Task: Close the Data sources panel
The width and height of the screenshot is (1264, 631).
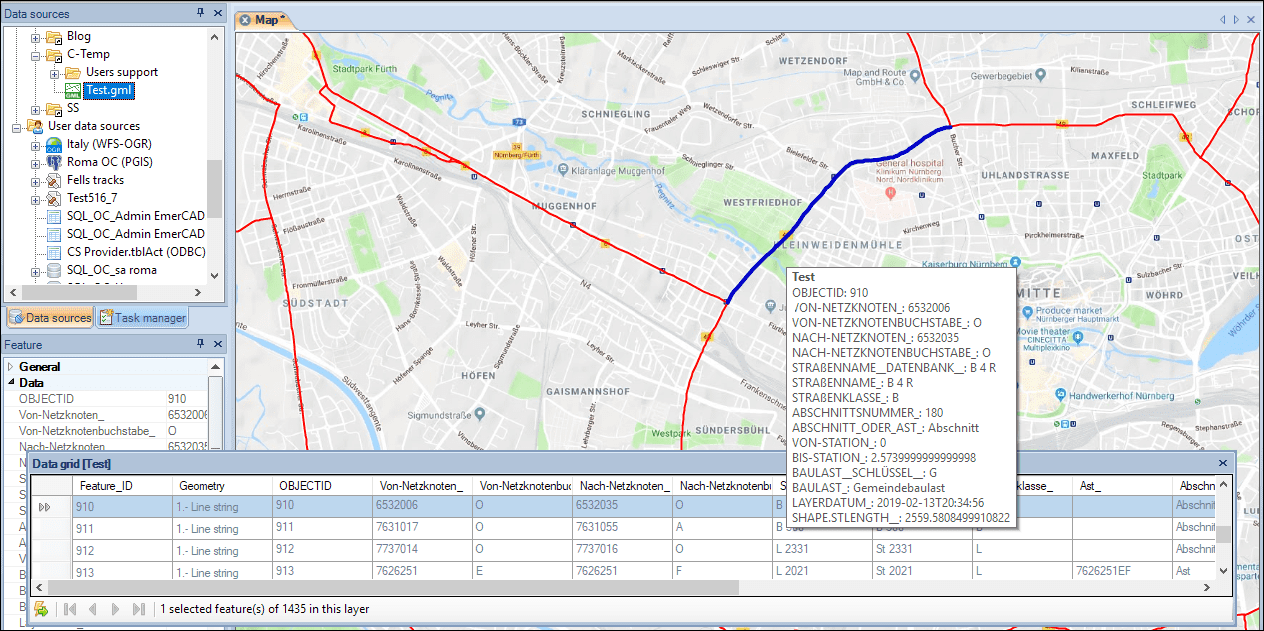Action: (217, 13)
